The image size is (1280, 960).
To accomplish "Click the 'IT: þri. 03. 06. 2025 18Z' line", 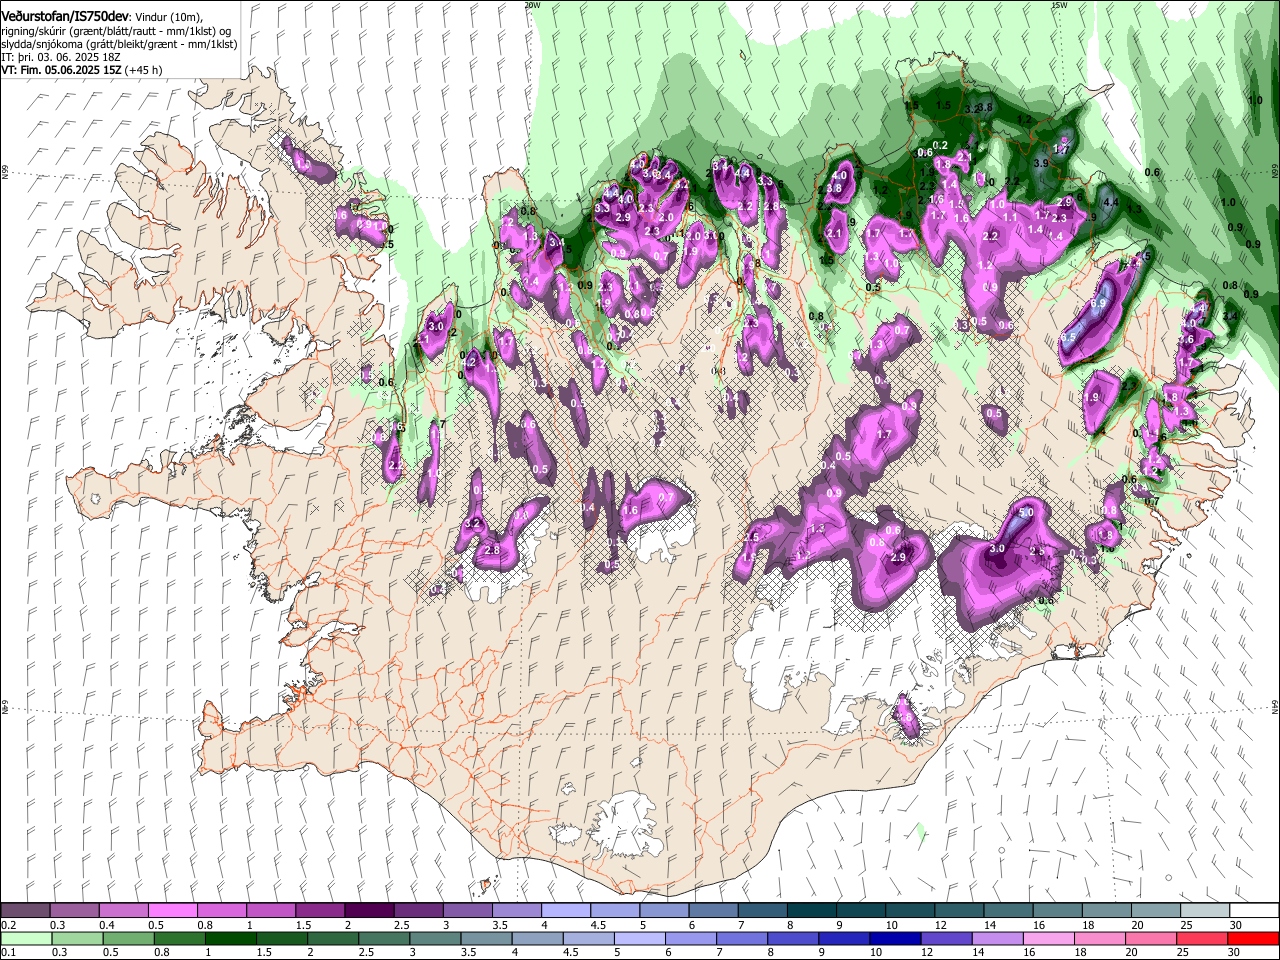I will [61, 58].
